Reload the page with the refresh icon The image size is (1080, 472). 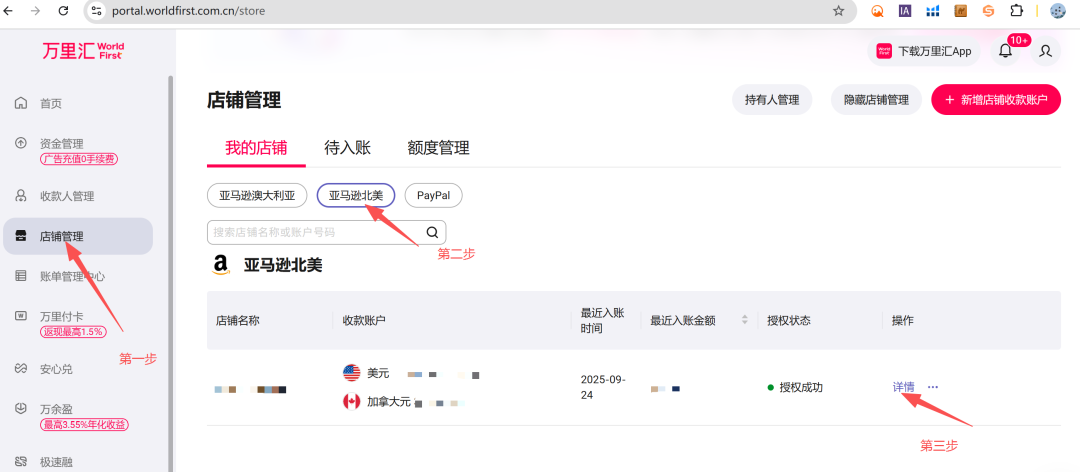point(63,10)
